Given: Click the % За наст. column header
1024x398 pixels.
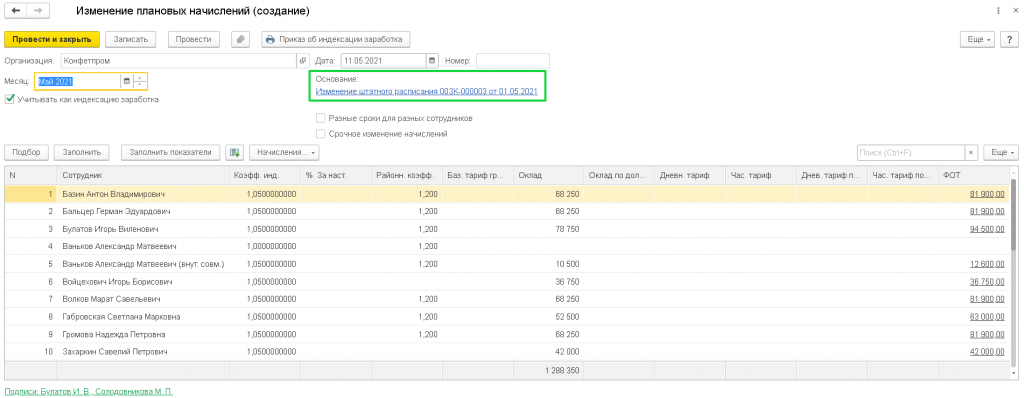Looking at the screenshot, I should [x=335, y=175].
